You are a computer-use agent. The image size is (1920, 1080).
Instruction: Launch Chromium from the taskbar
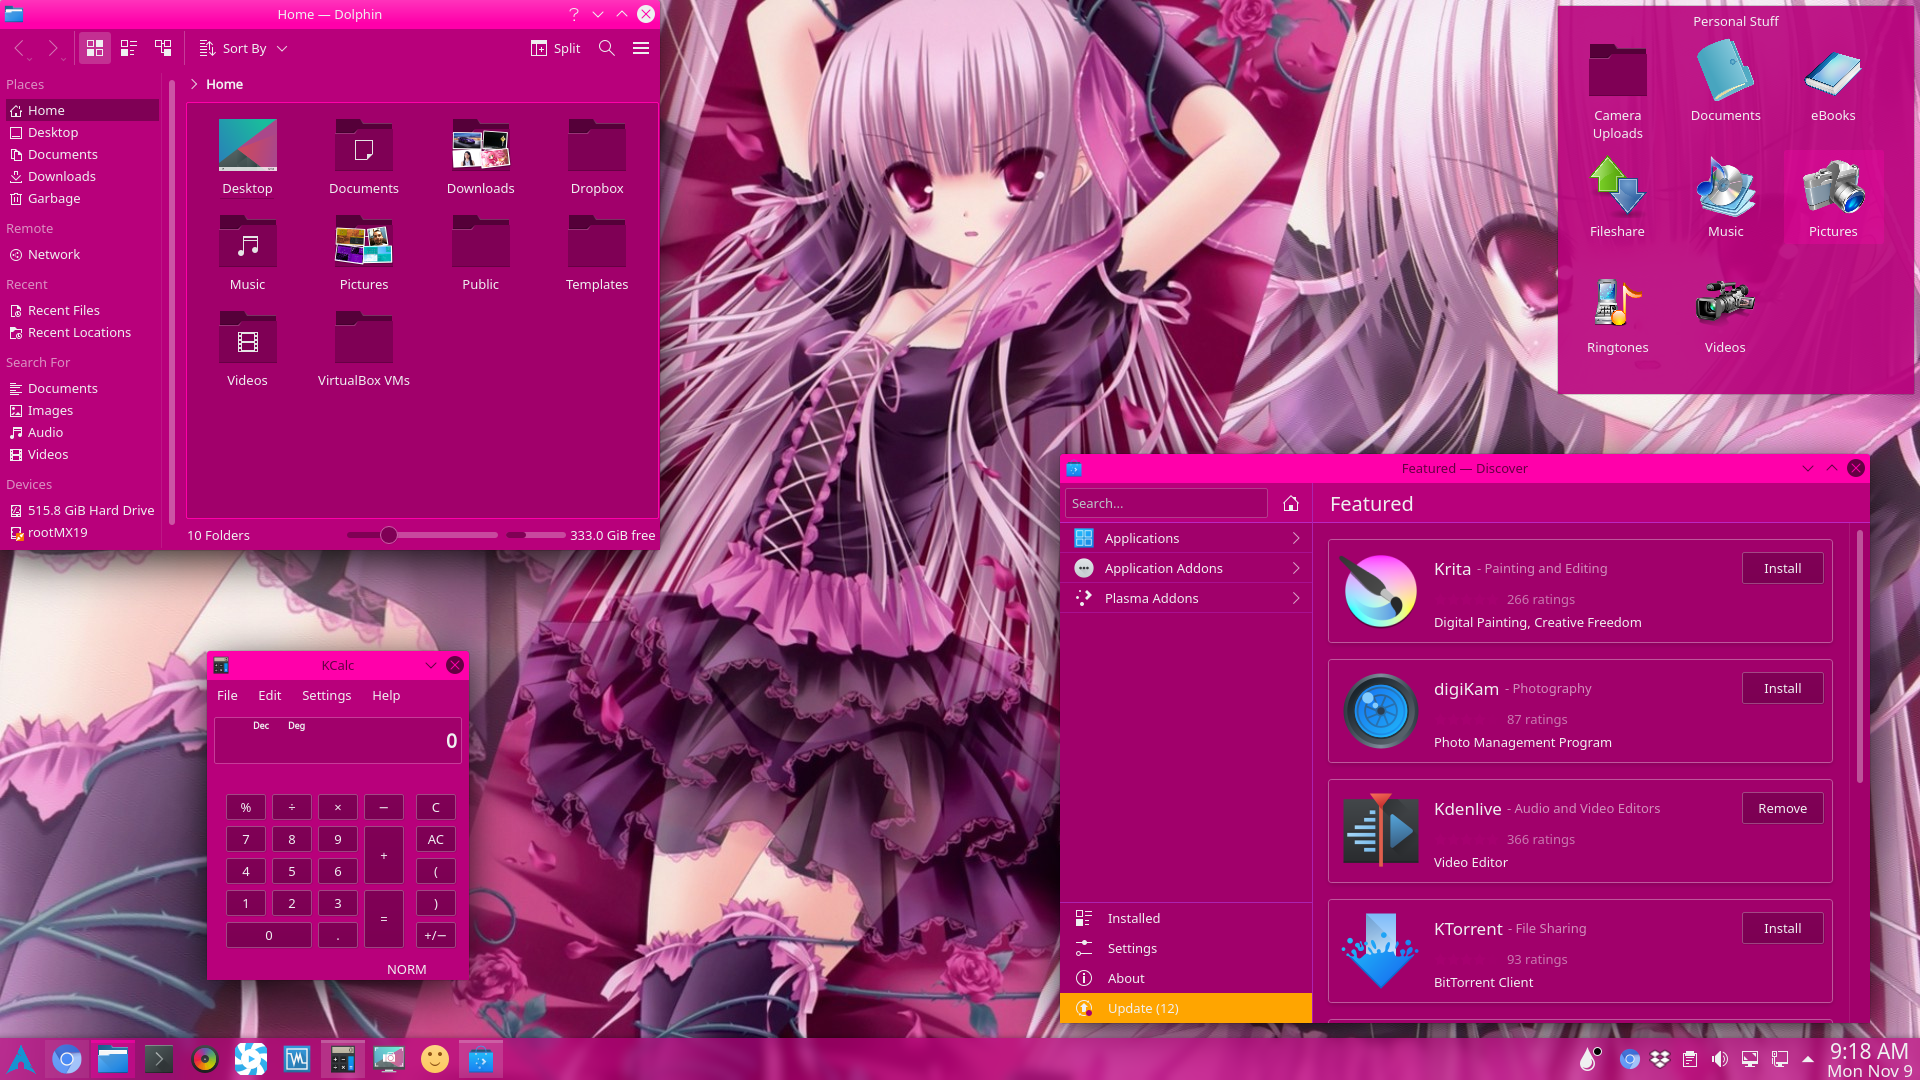pos(67,1059)
